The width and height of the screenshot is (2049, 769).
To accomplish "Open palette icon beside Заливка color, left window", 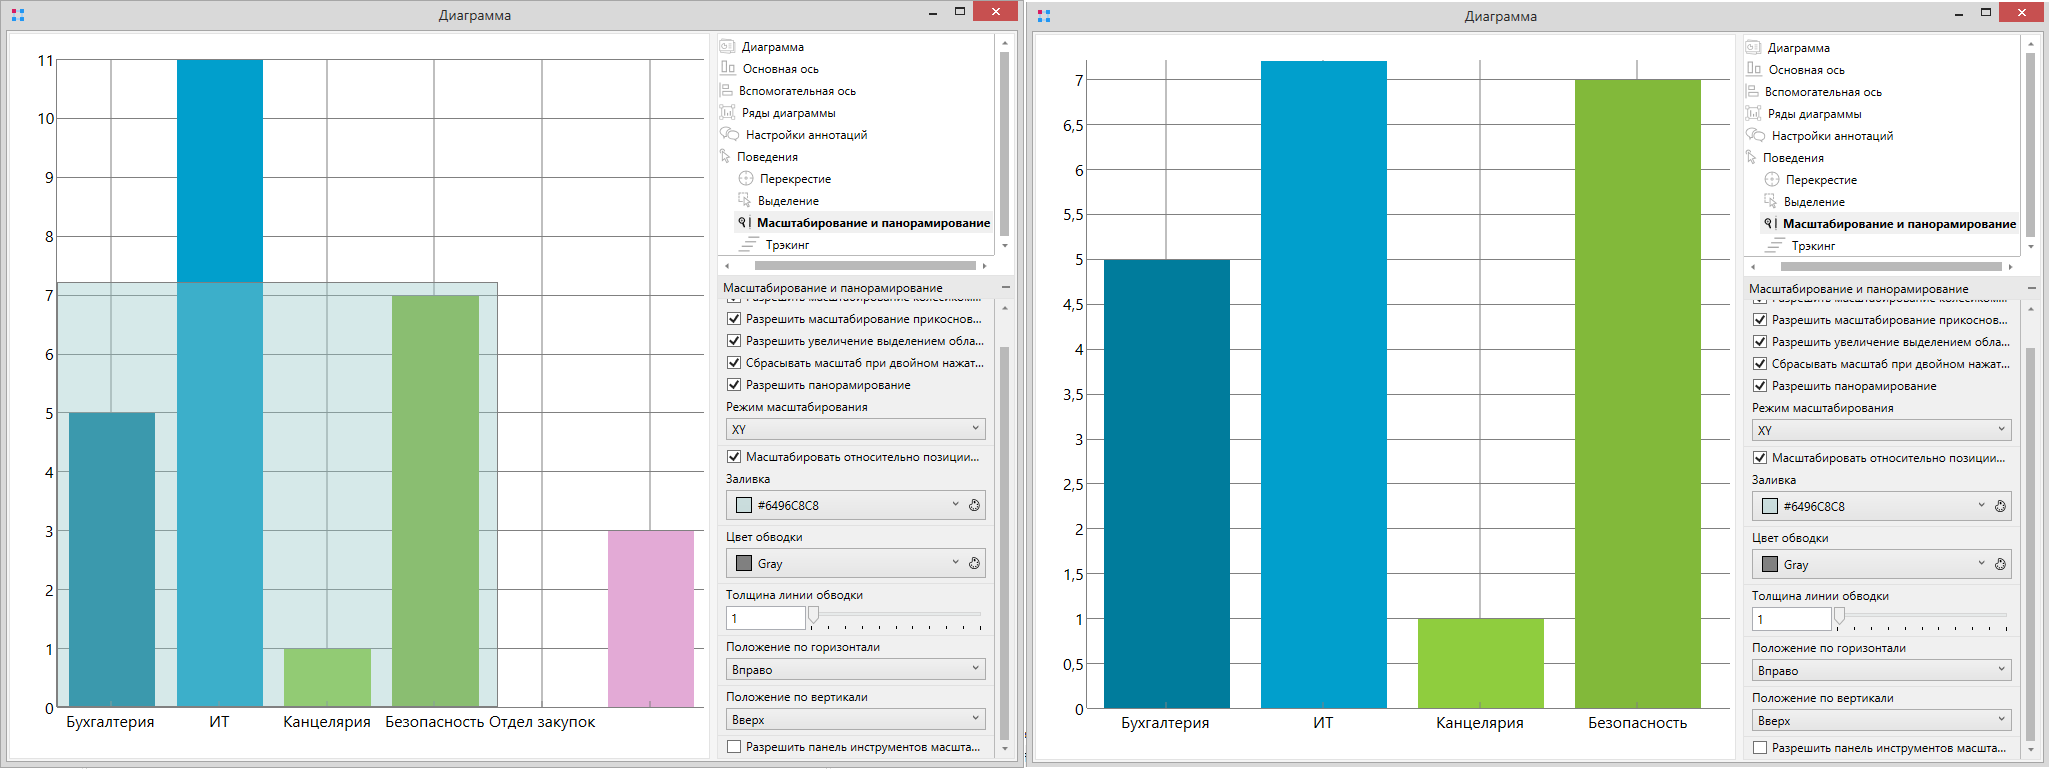I will pyautogui.click(x=974, y=506).
